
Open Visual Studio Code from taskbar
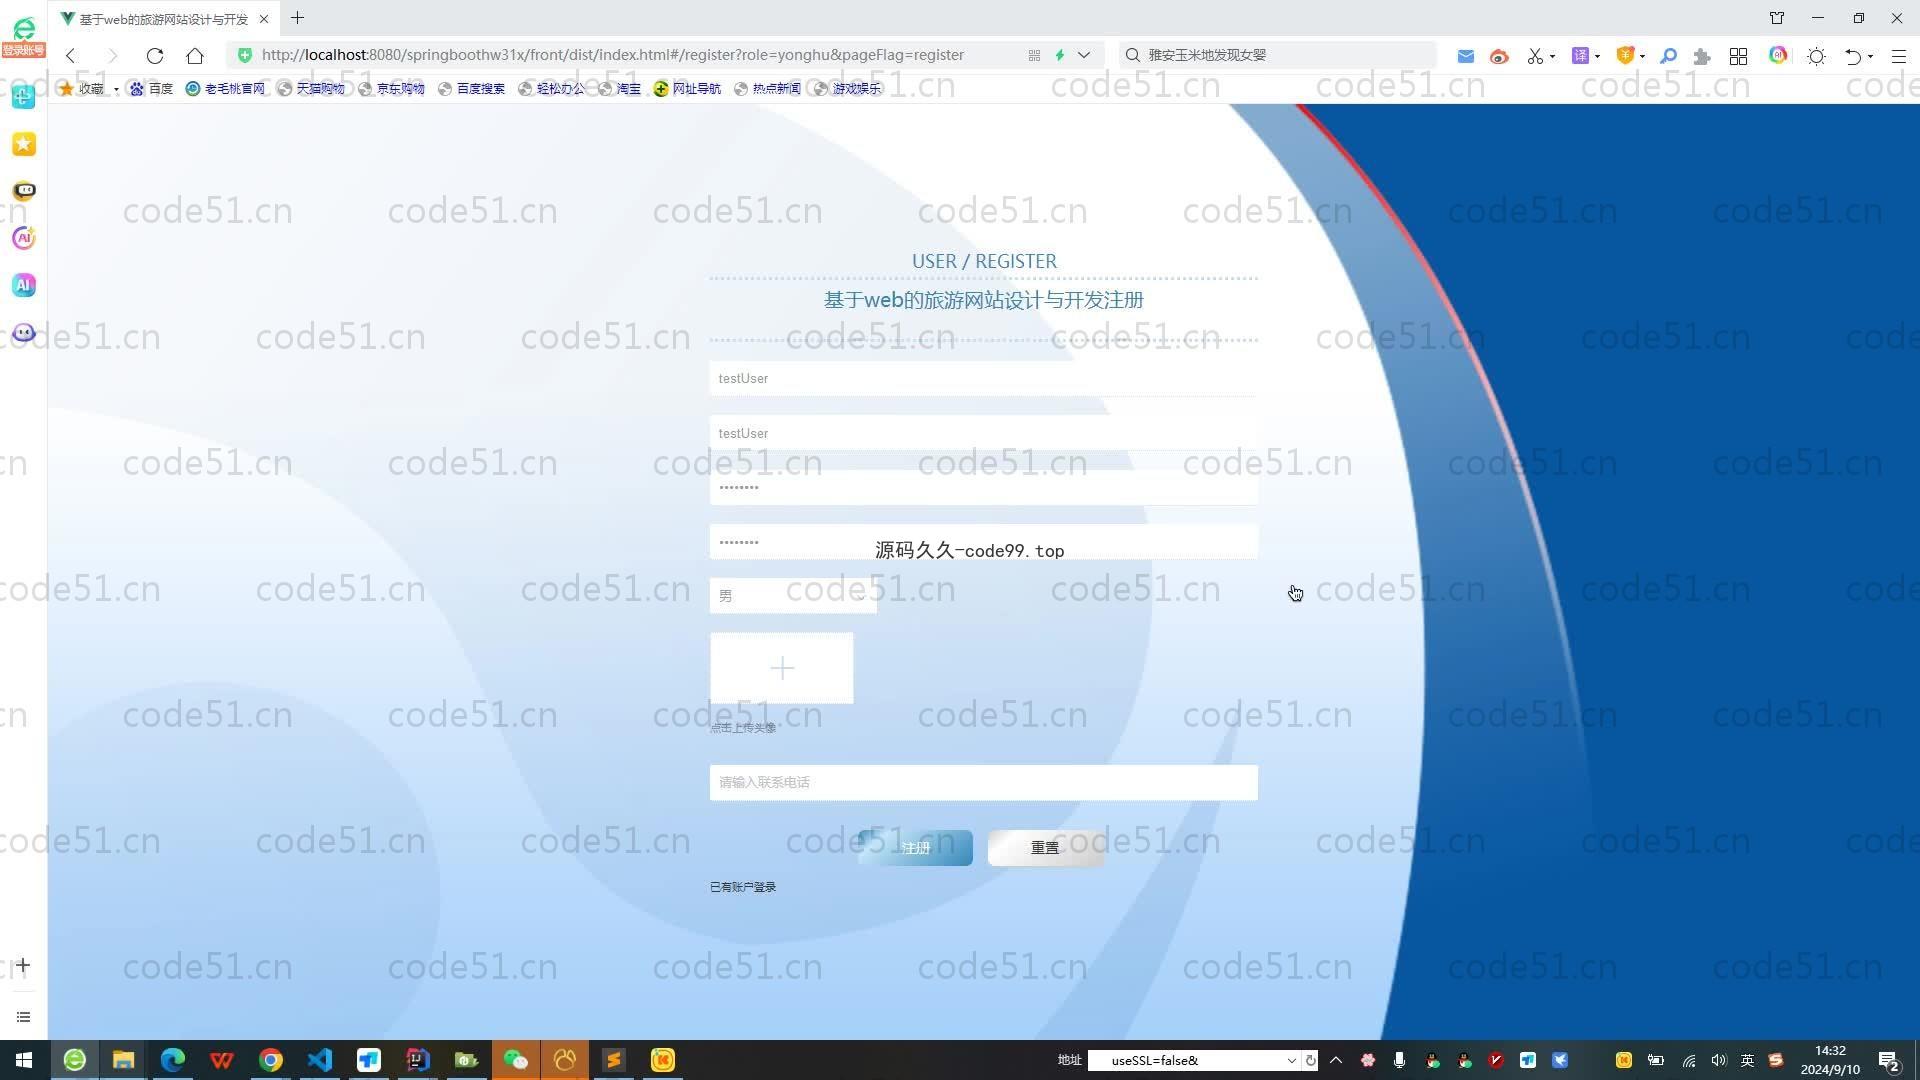coord(320,1060)
